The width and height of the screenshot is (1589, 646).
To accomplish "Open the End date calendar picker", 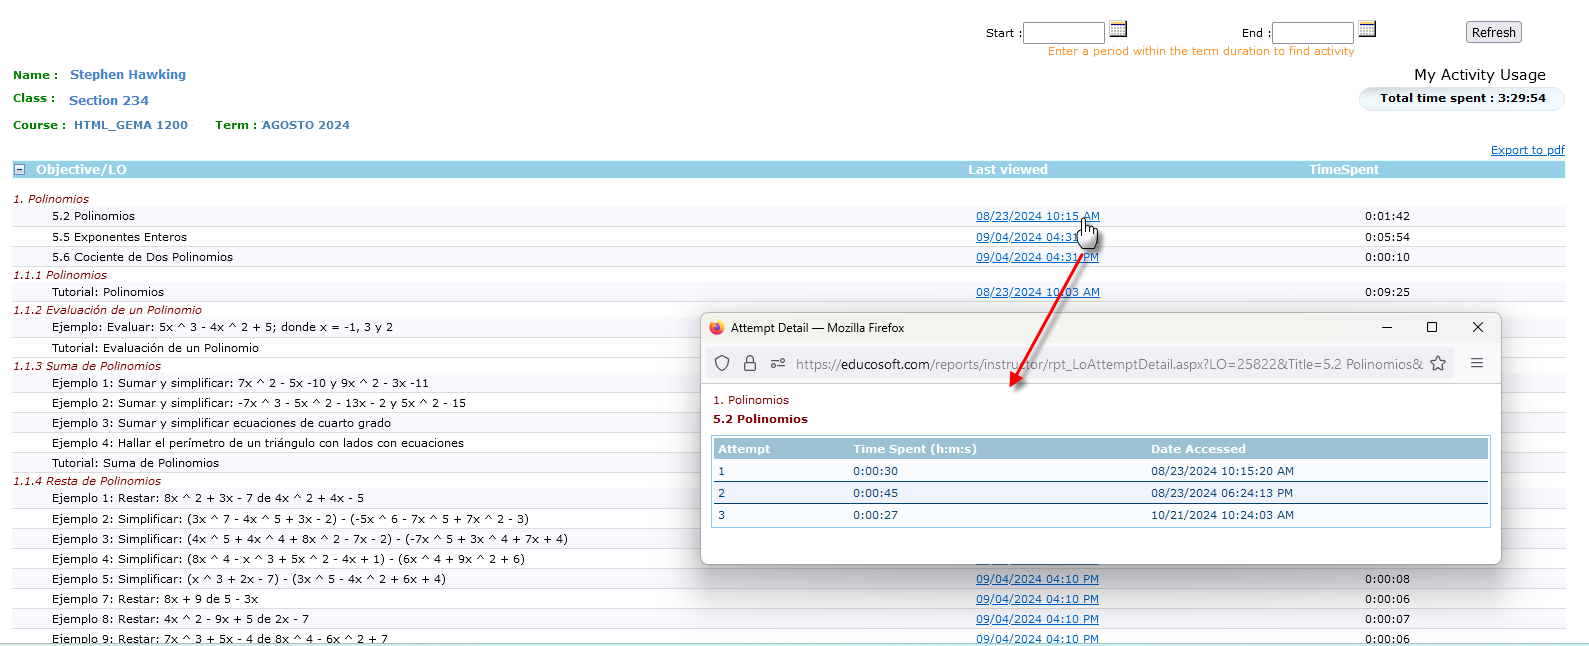I will point(1367,30).
